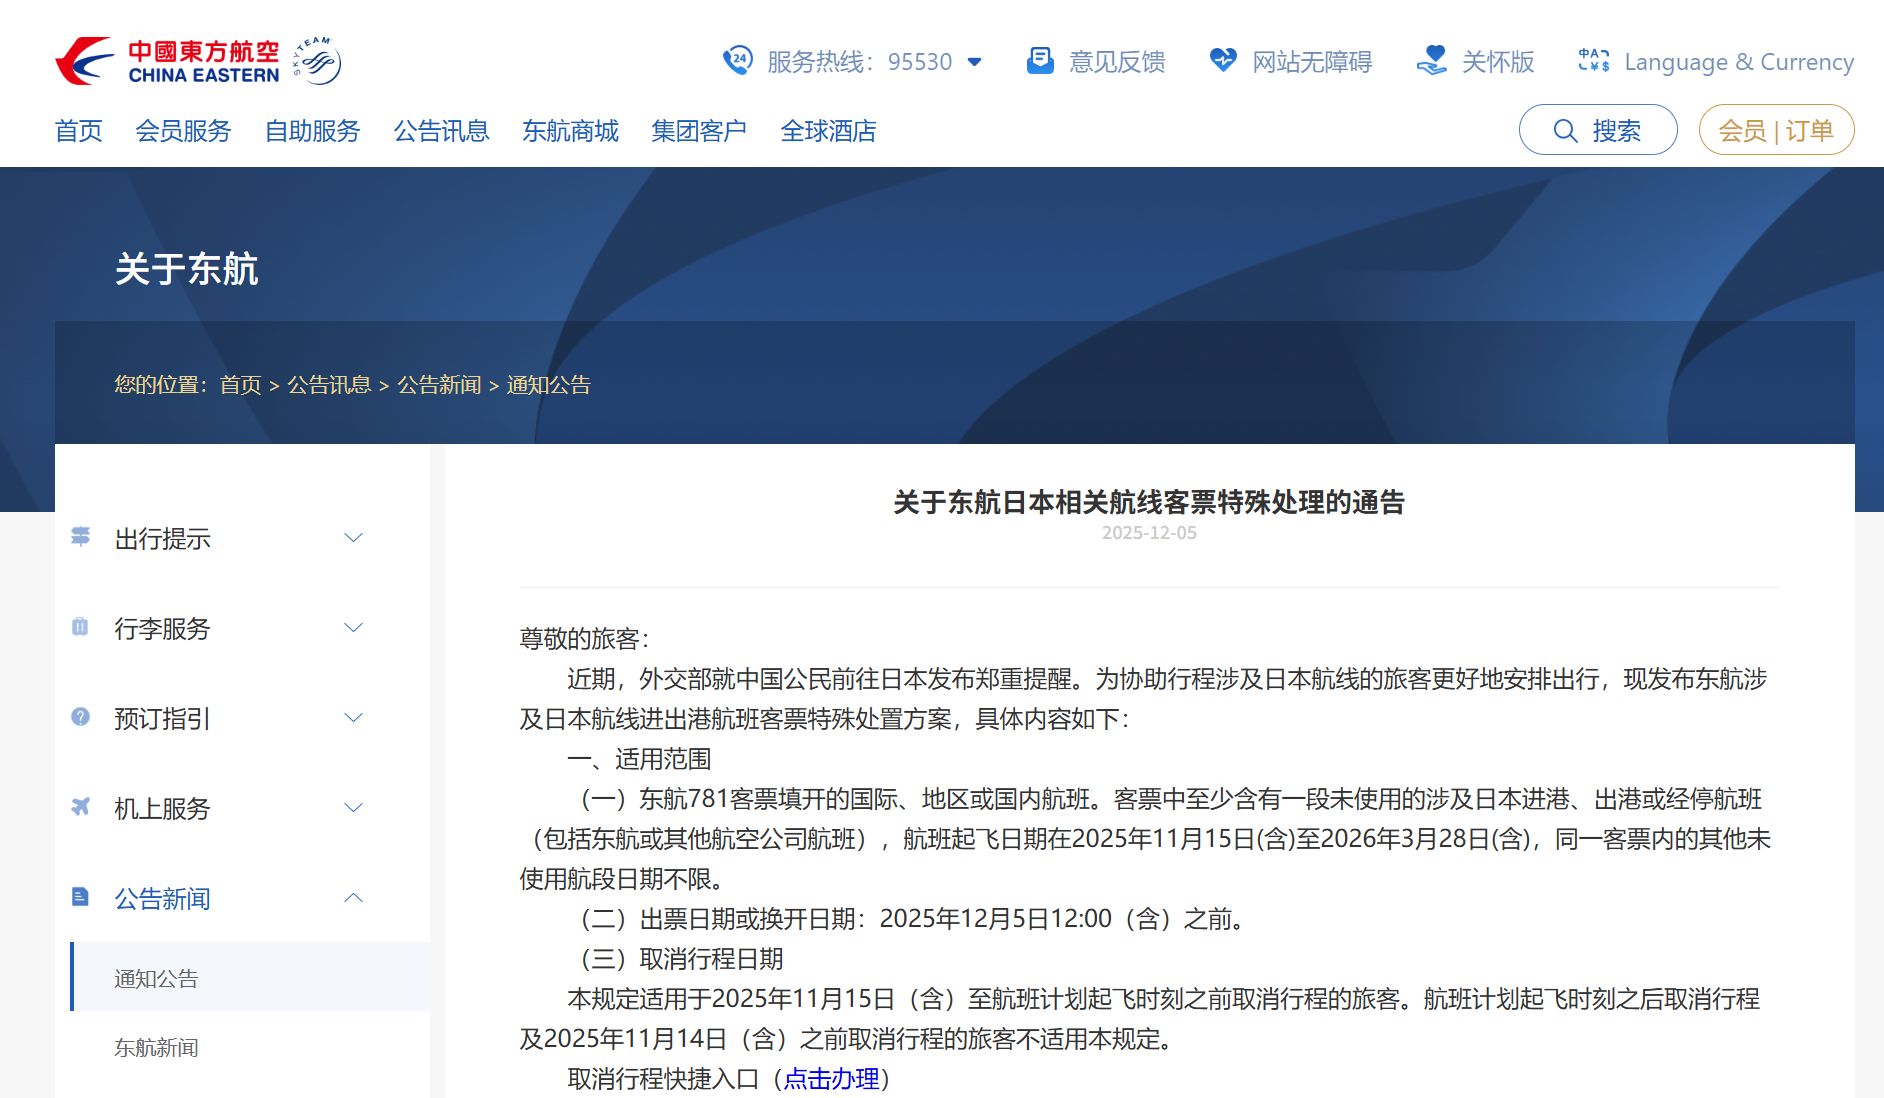This screenshot has width=1884, height=1098.
Task: Open the 全球酒店 navigation item
Action: (x=828, y=131)
